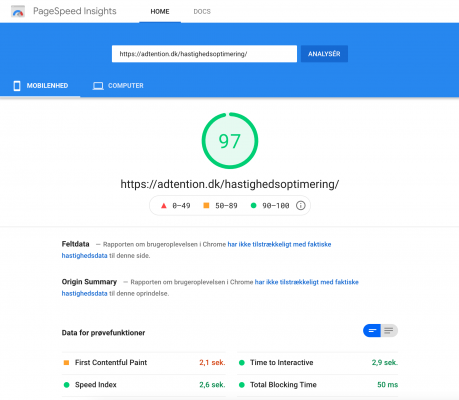This screenshot has width=459, height=400.
Task: Click the laptop computer icon
Action: pyautogui.click(x=98, y=86)
